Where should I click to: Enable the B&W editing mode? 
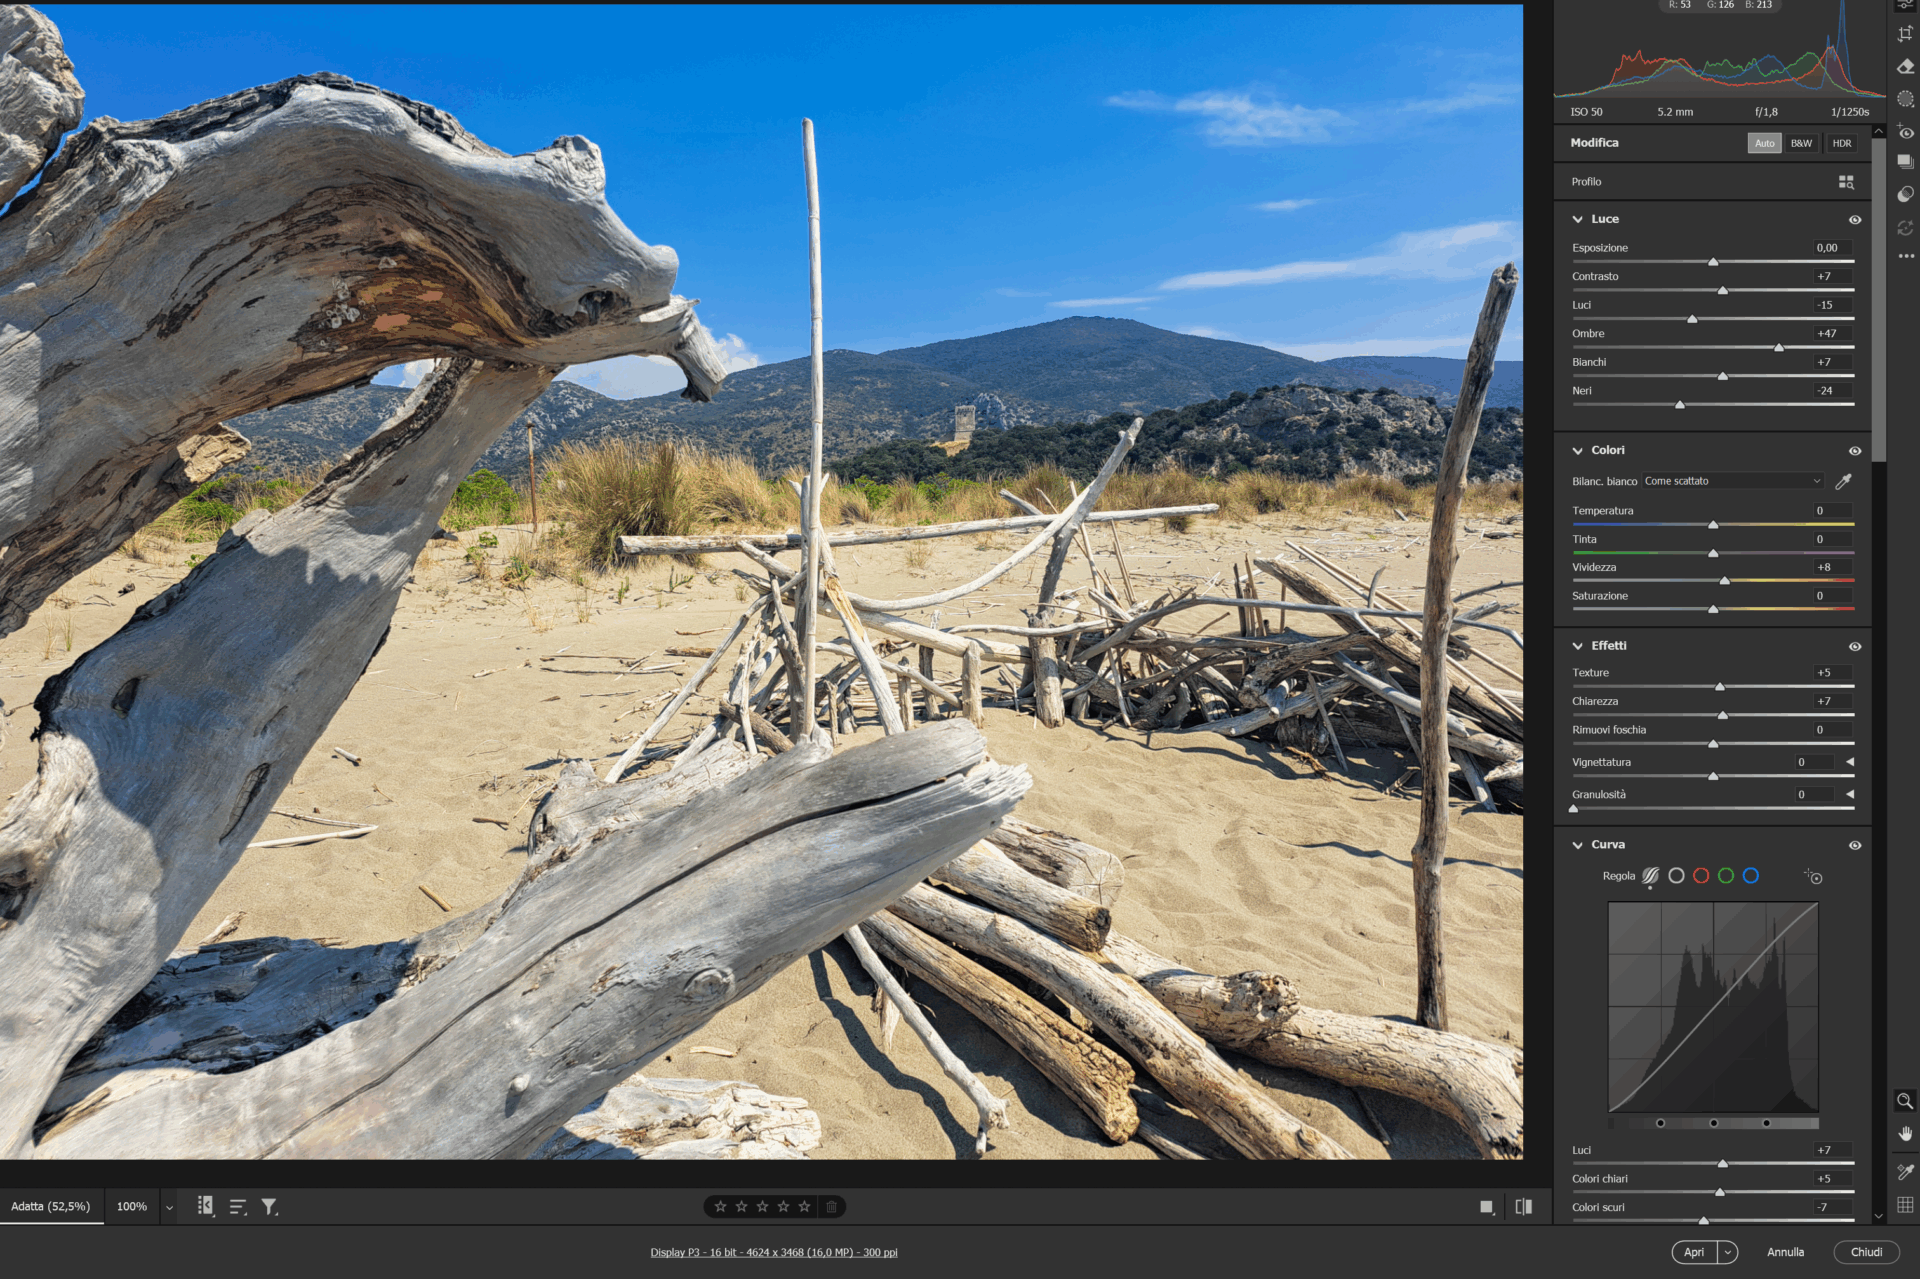tap(1800, 143)
